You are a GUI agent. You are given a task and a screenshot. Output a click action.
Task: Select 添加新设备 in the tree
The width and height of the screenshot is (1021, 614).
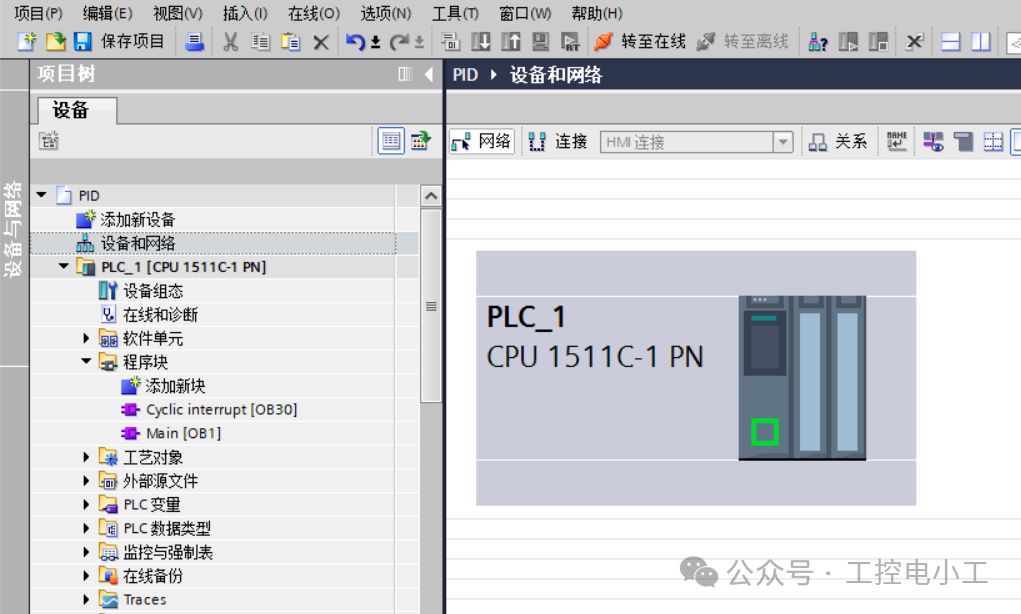click(137, 219)
